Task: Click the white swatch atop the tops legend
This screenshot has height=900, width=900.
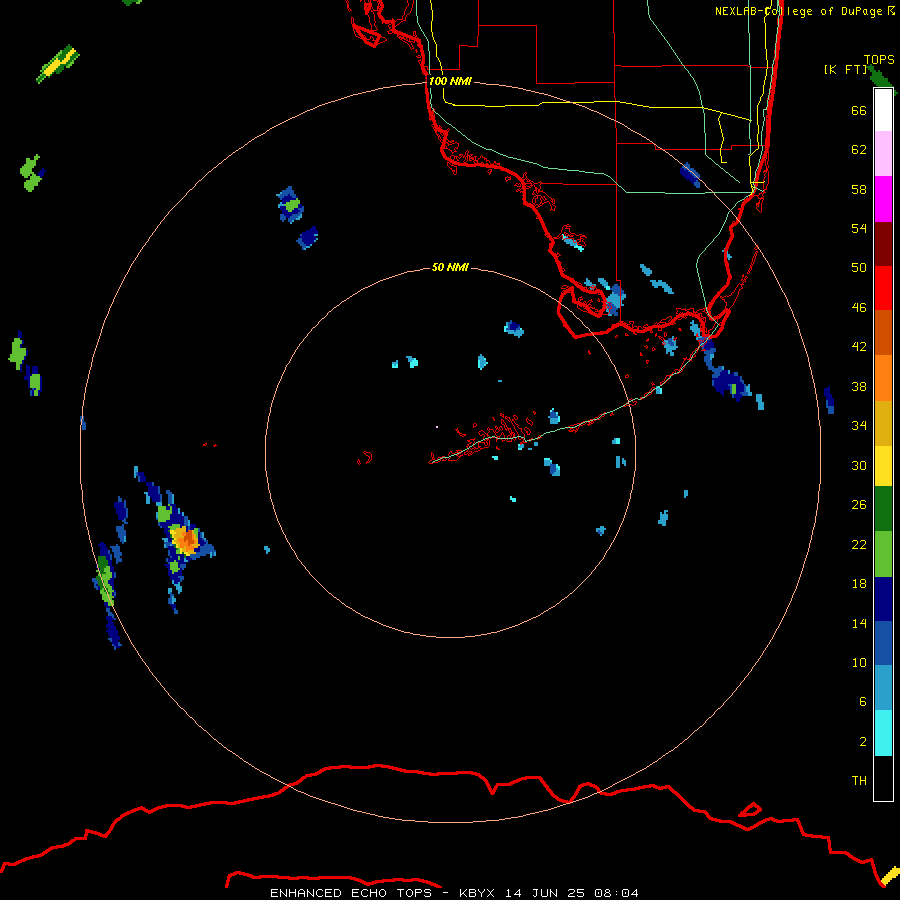Action: [883, 110]
